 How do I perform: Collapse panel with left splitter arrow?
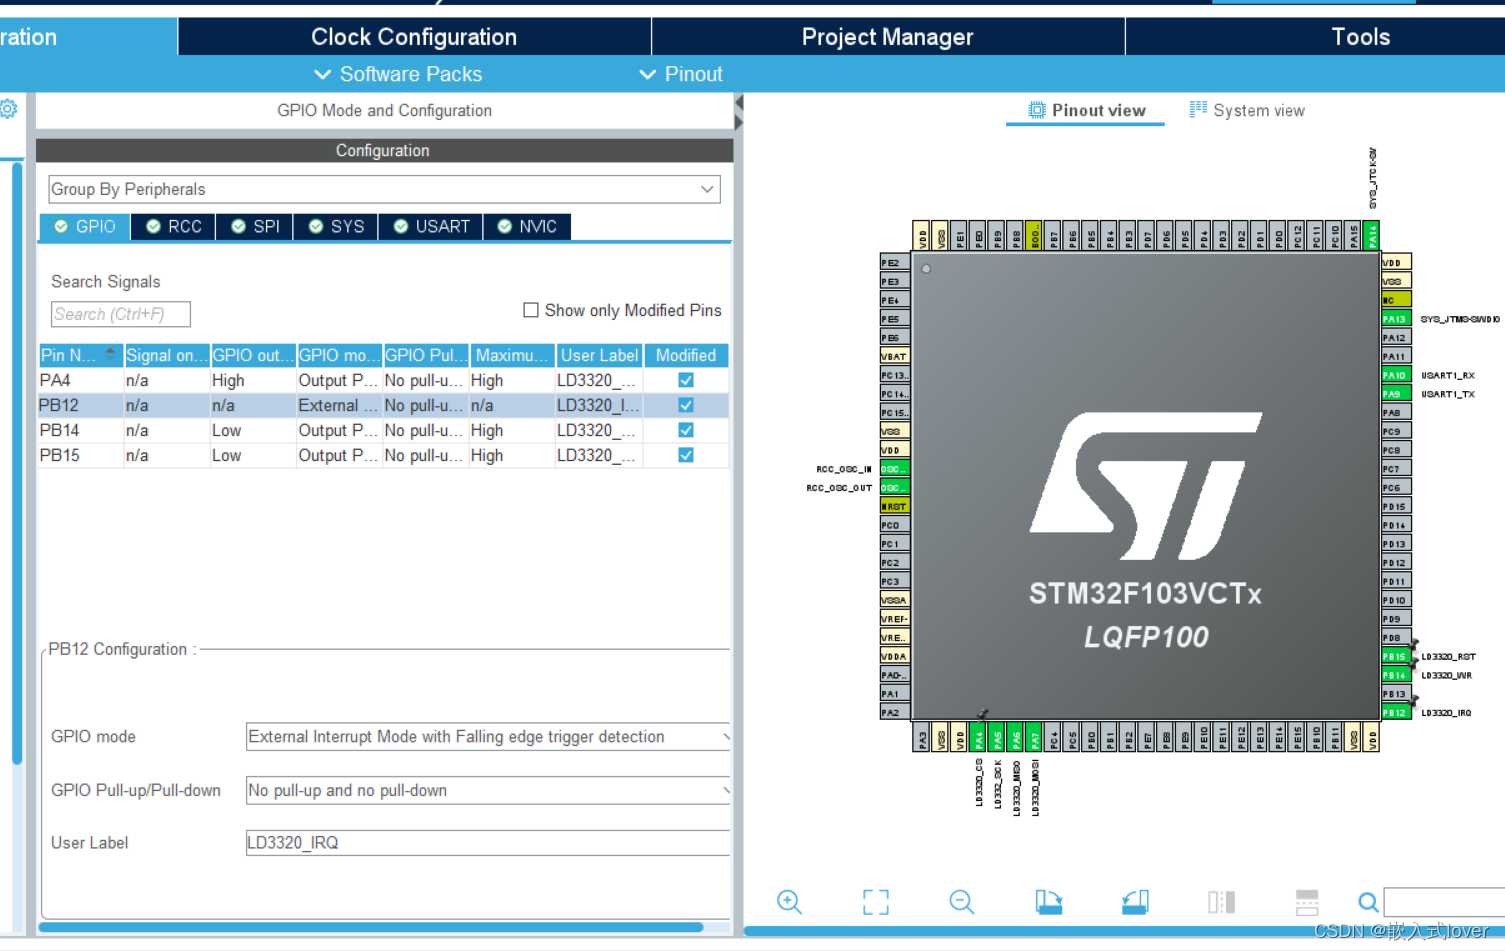pos(739,103)
